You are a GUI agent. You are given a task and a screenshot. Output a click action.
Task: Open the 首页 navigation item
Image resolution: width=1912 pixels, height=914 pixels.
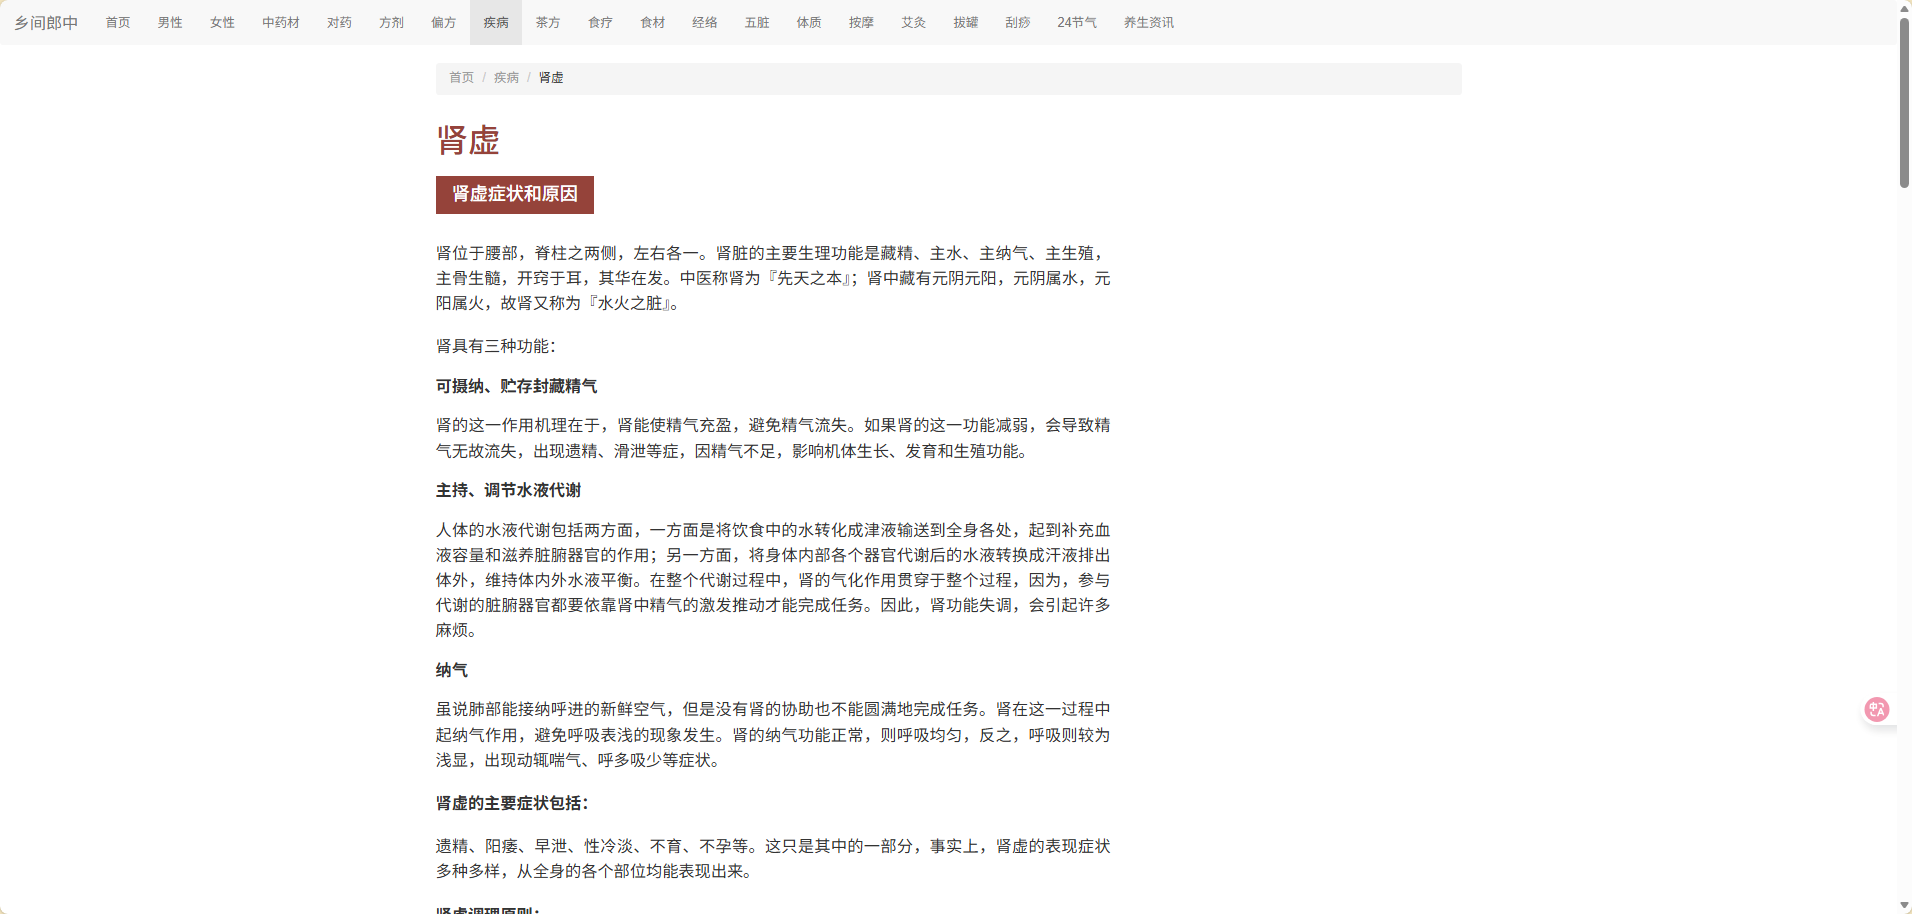[117, 22]
